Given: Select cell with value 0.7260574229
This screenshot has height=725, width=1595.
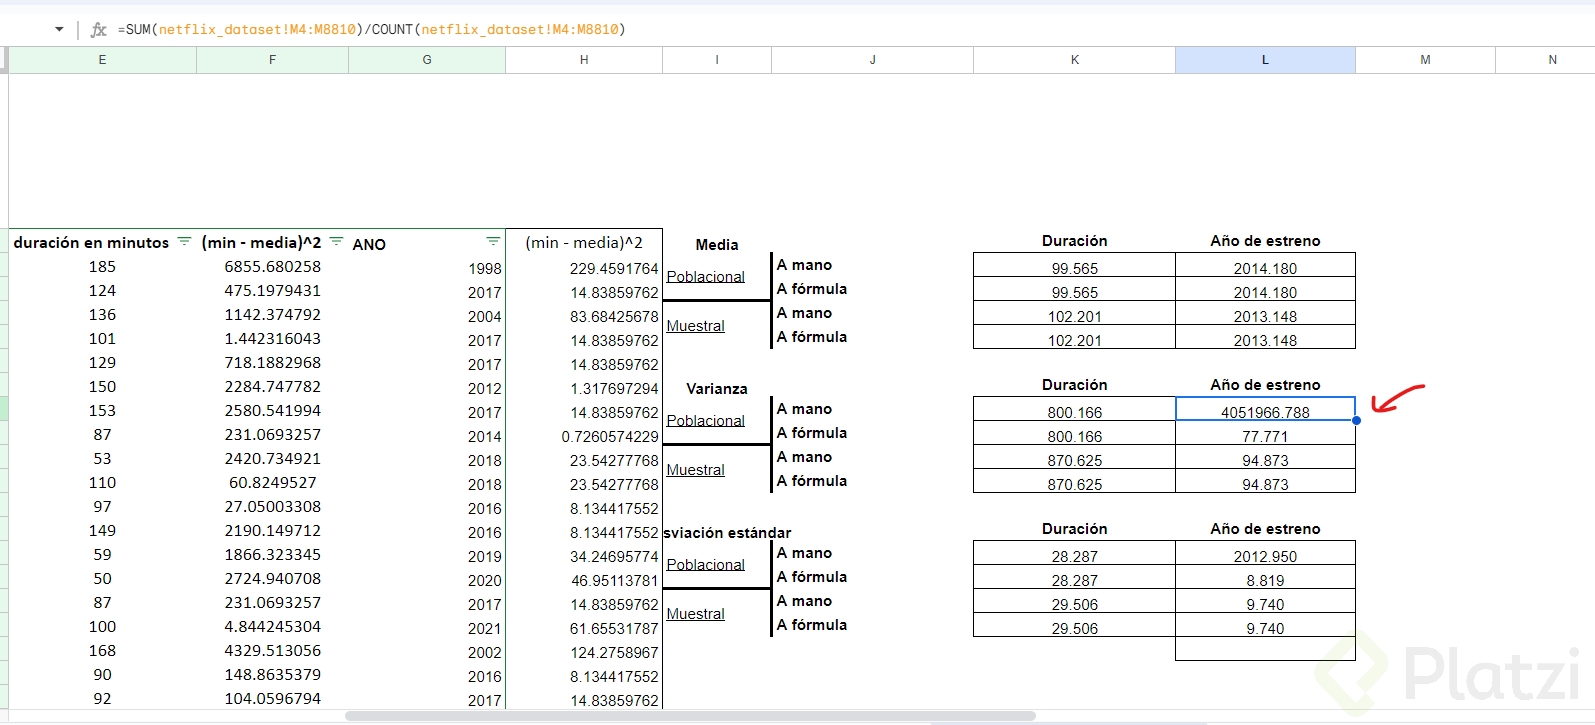Looking at the screenshot, I should pos(584,436).
